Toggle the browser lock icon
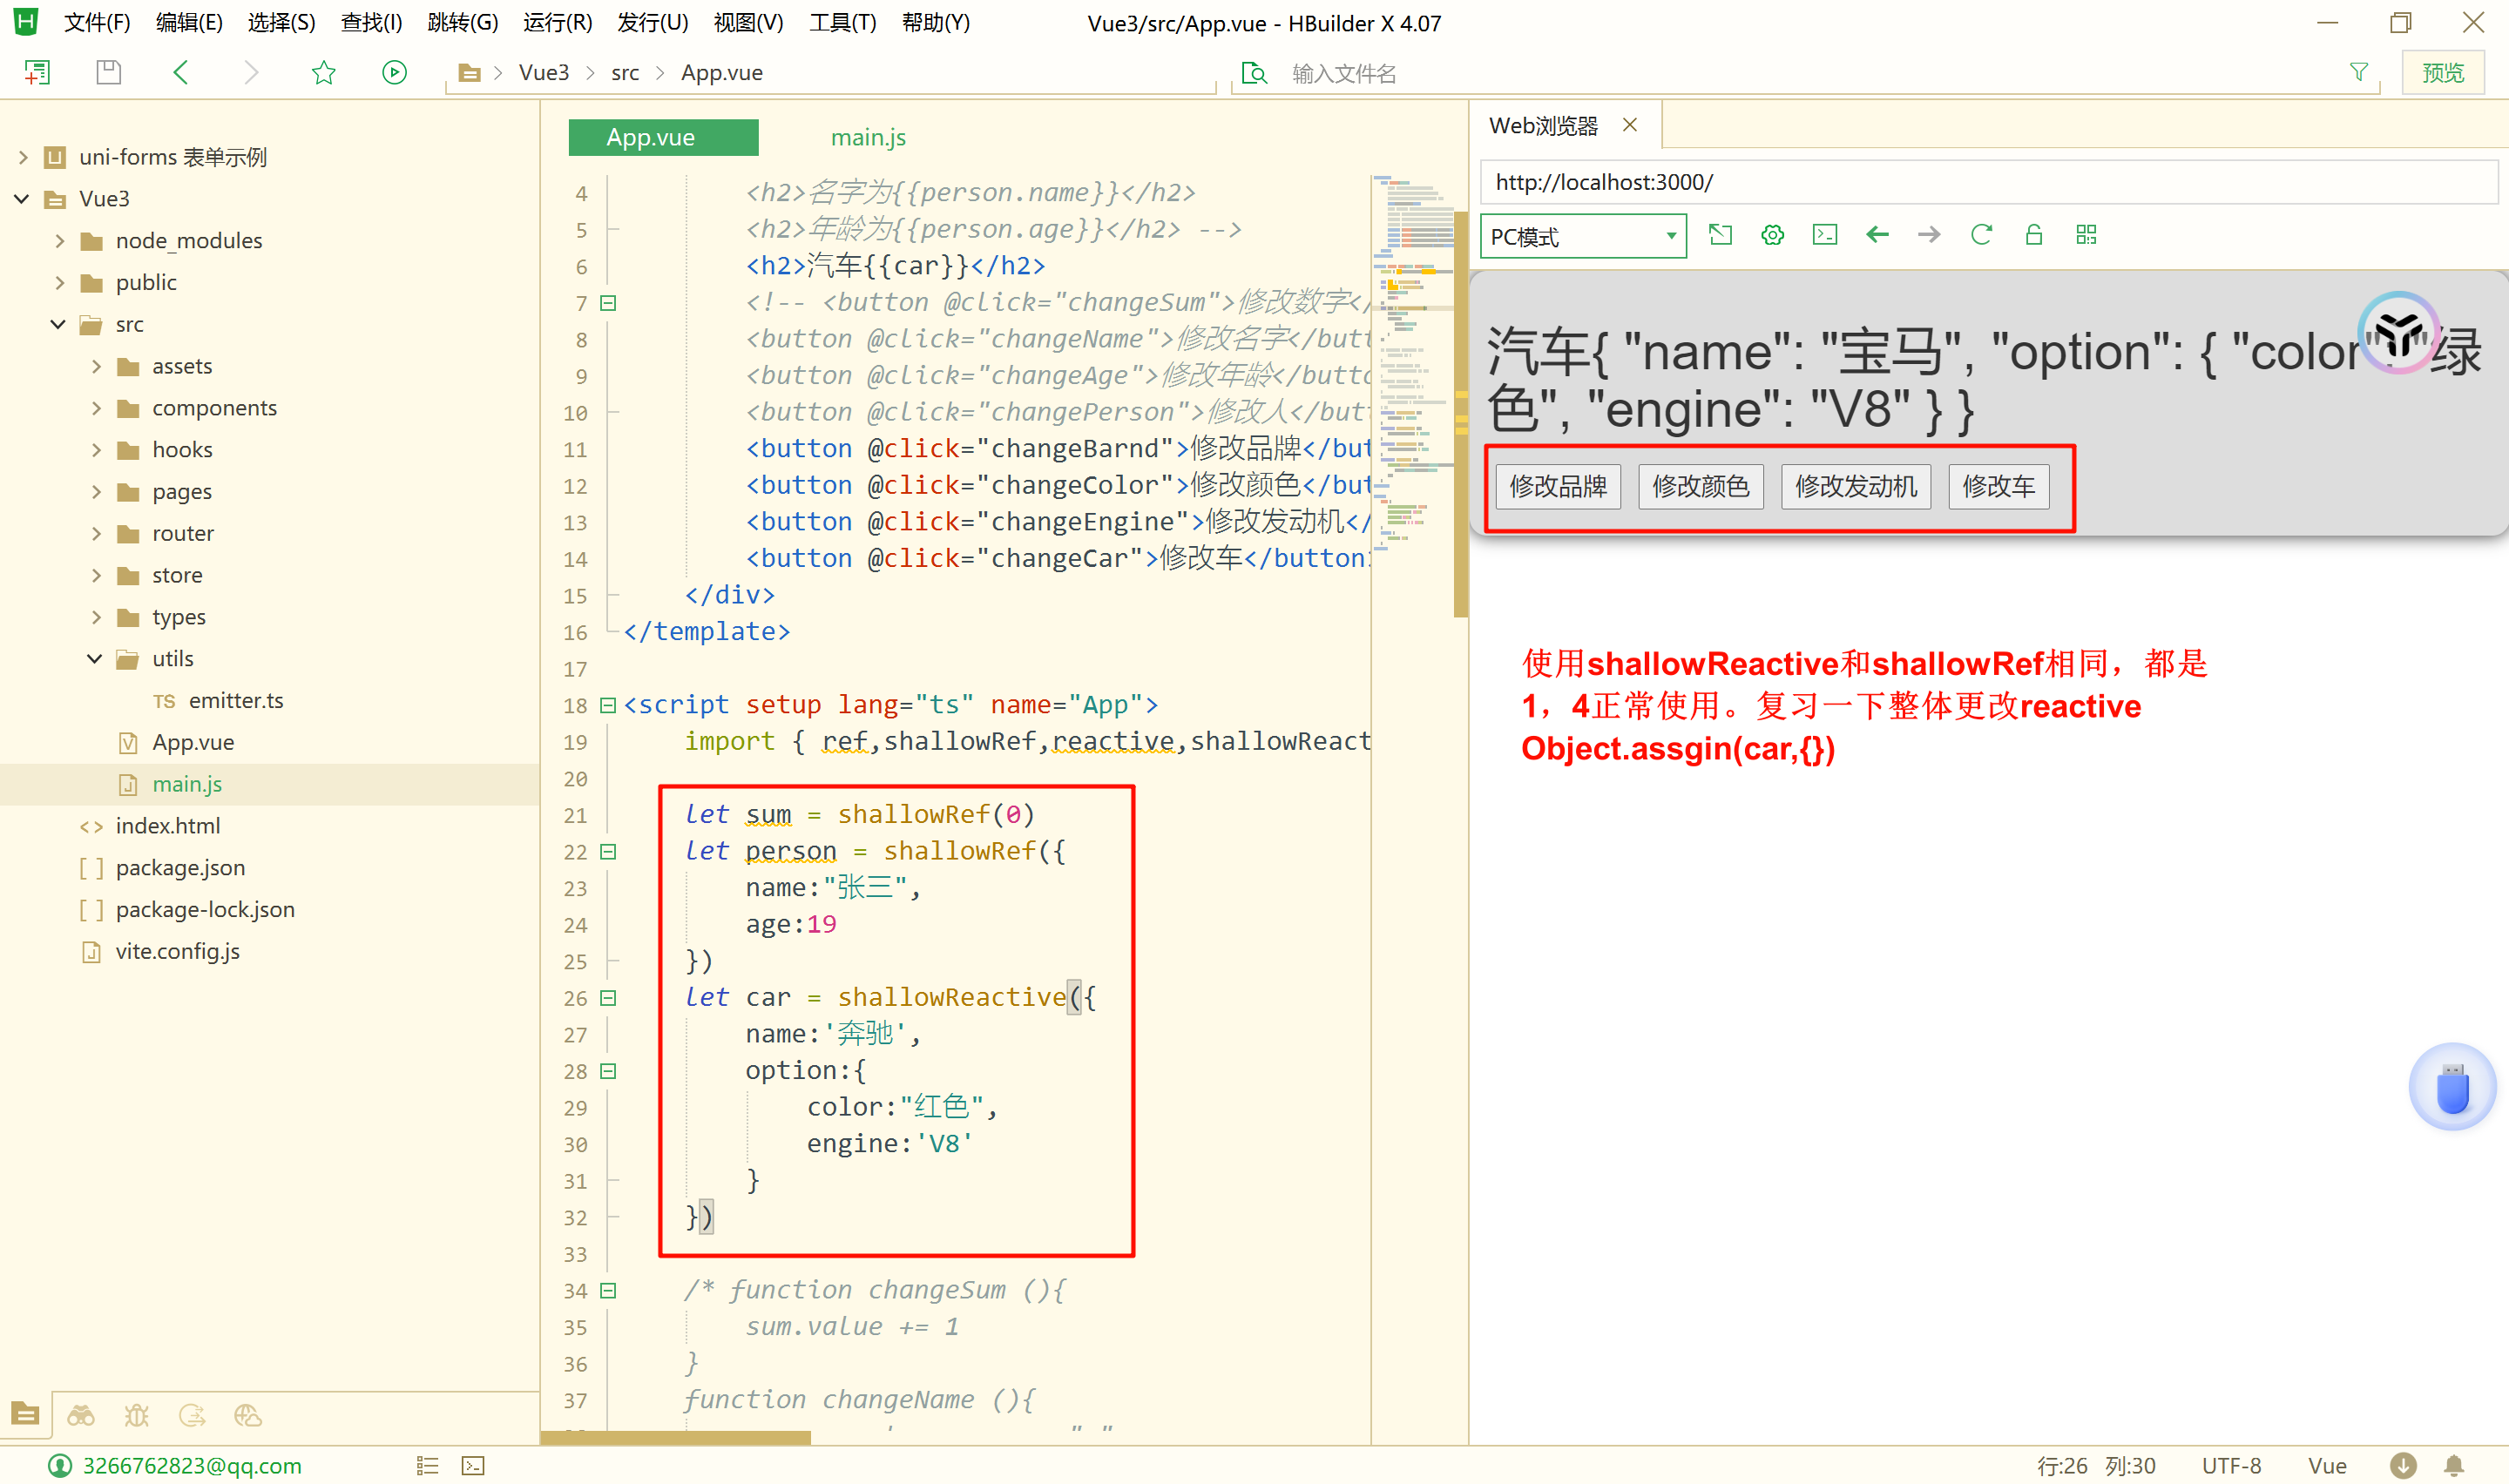2509x1484 pixels. click(2033, 235)
